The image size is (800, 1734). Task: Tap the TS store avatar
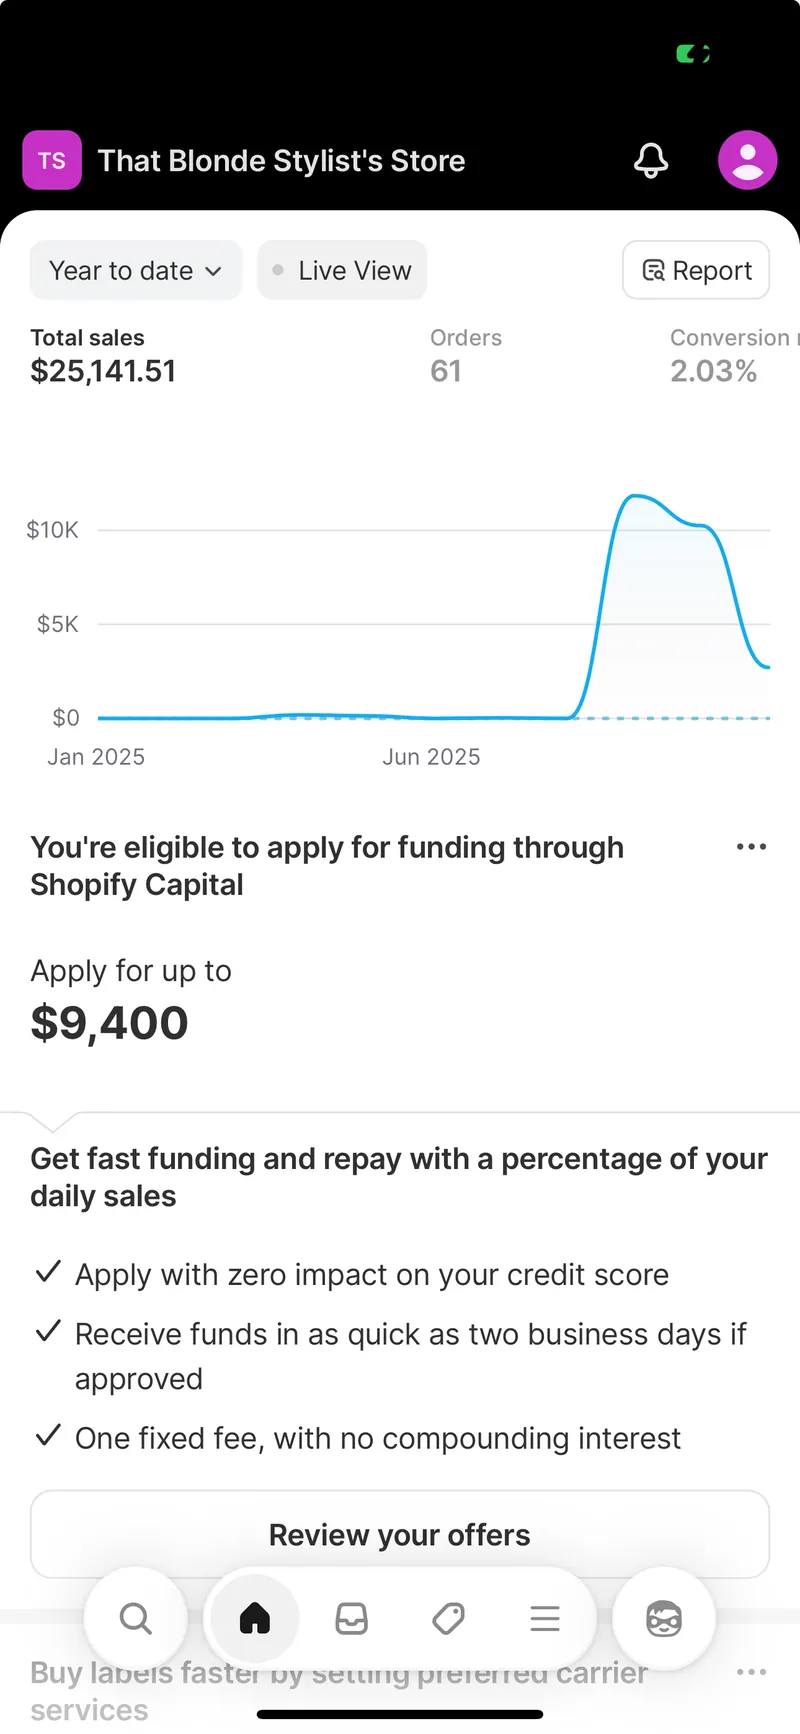tap(52, 160)
